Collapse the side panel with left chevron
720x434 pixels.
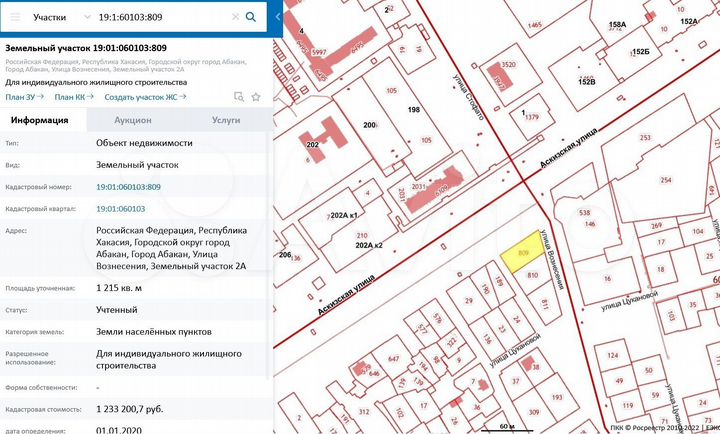click(x=277, y=17)
